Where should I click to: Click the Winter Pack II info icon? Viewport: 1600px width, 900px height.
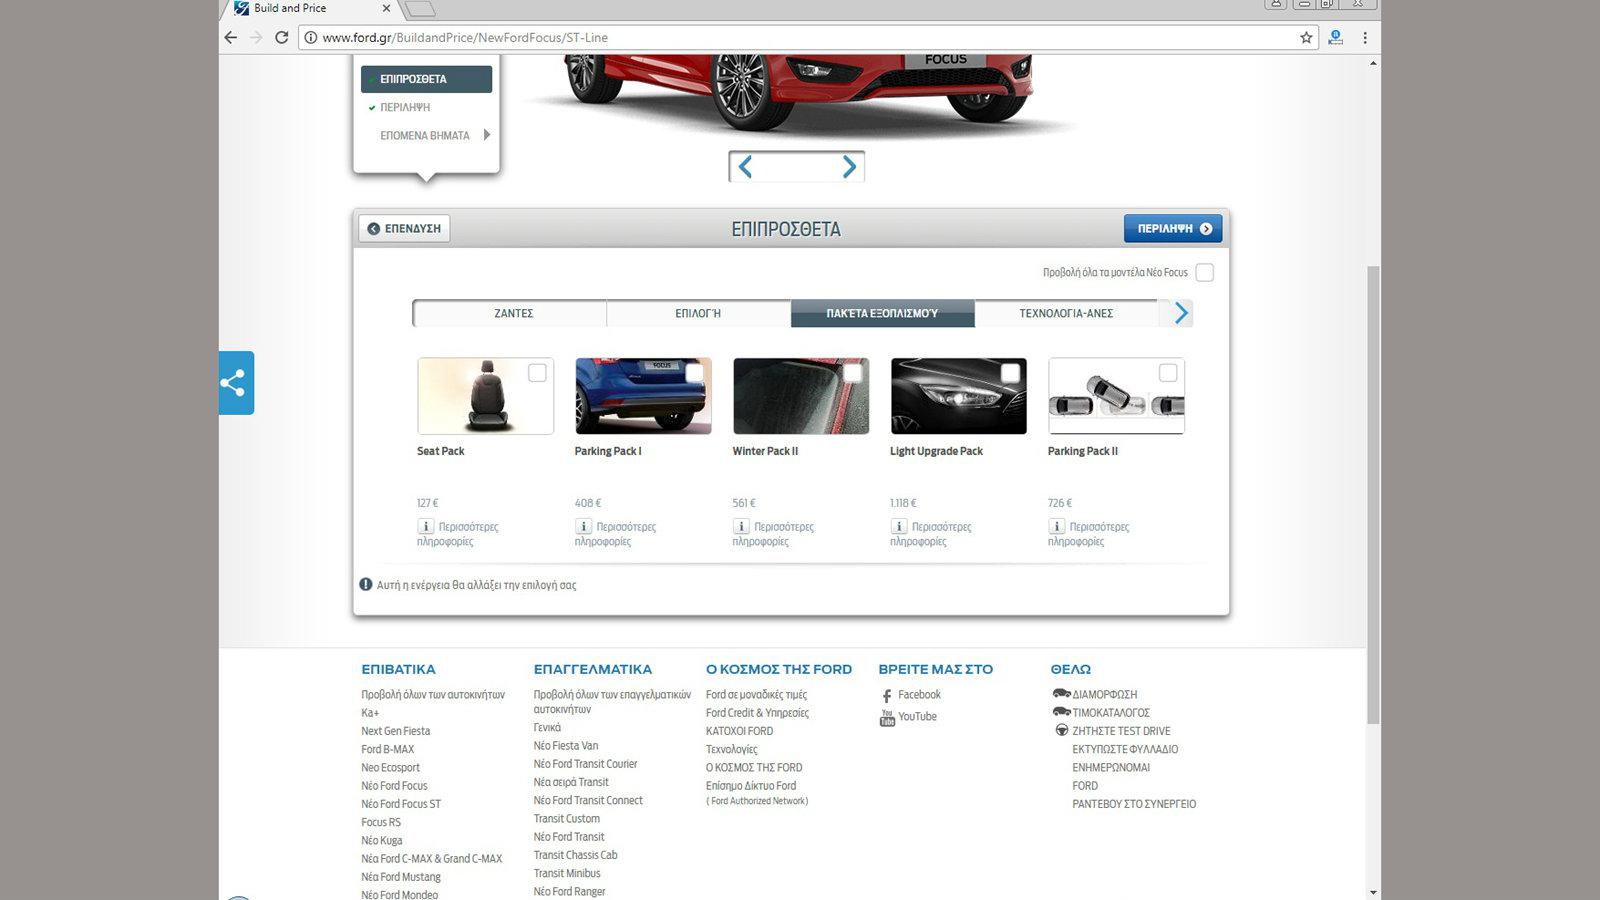741,526
